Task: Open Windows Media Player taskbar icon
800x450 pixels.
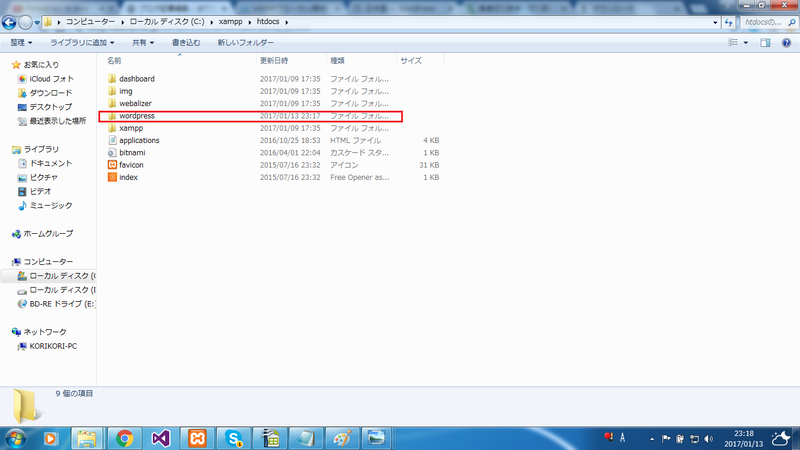Action: point(51,438)
